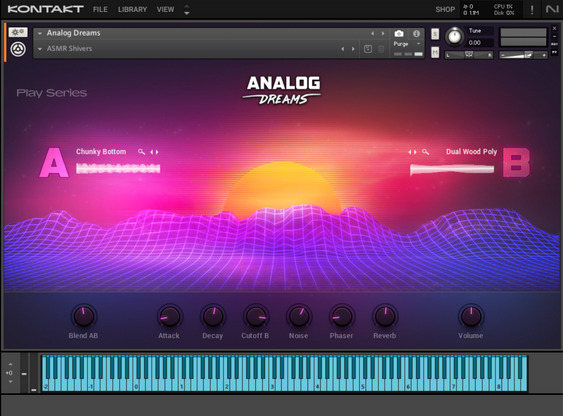This screenshot has width=563, height=416.
Task: Open the FILE menu
Action: (100, 9)
